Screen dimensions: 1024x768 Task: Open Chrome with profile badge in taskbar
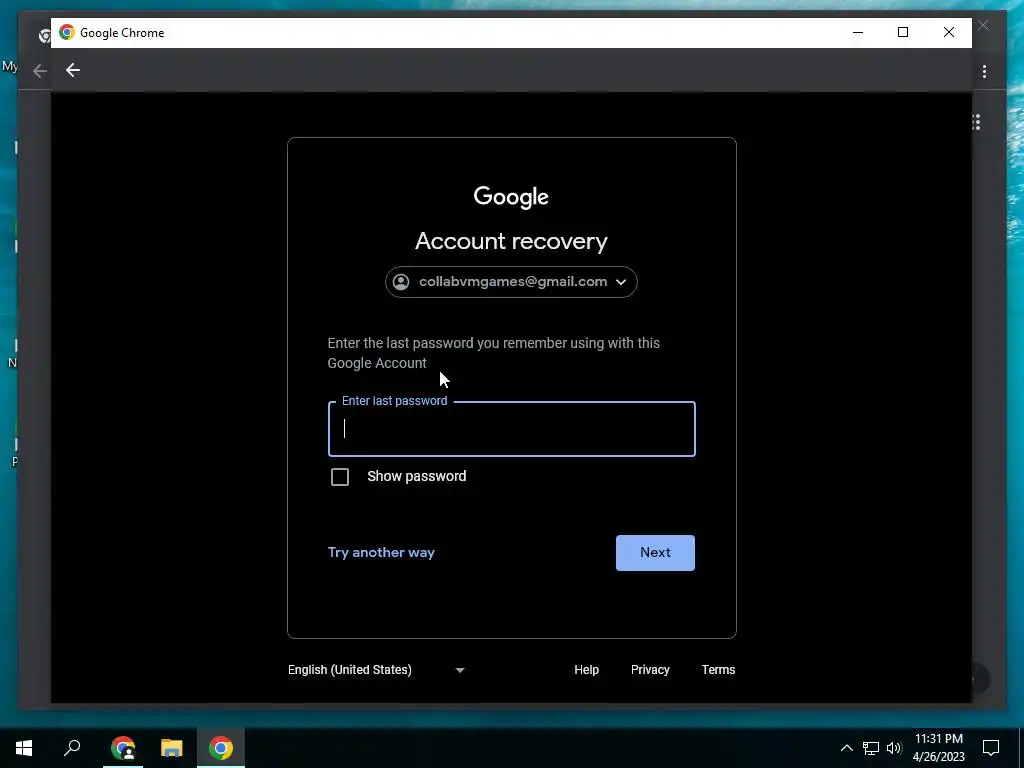[x=123, y=748]
